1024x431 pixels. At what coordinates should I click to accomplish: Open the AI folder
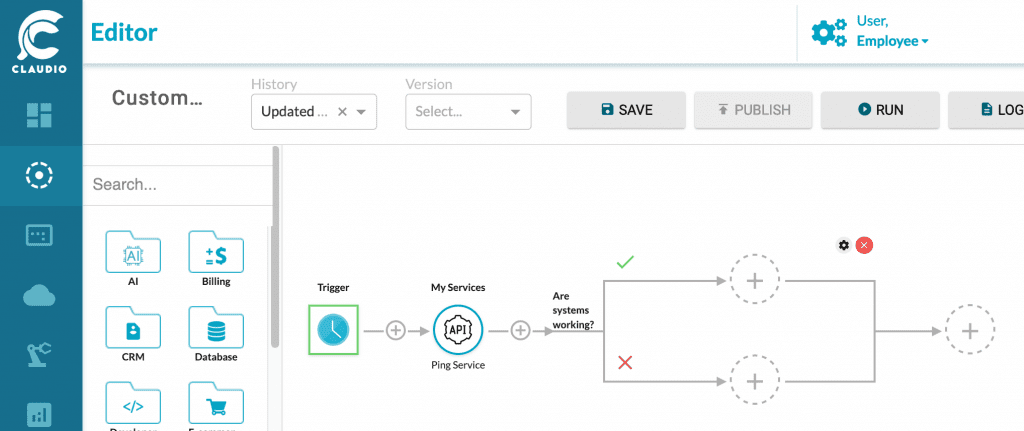pos(133,253)
